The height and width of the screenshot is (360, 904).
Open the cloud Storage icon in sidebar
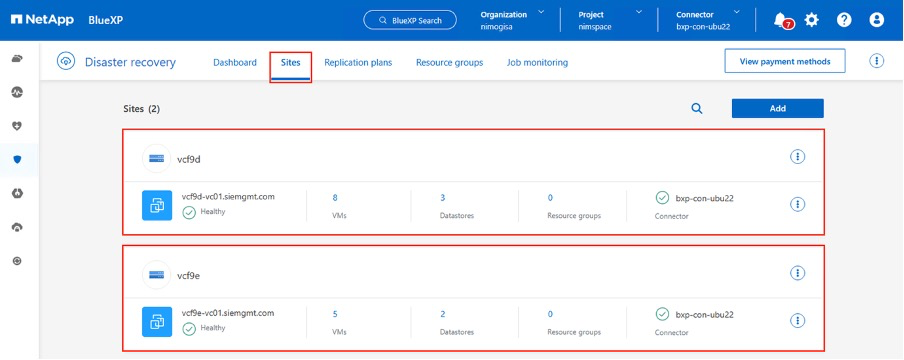pyautogui.click(x=17, y=58)
